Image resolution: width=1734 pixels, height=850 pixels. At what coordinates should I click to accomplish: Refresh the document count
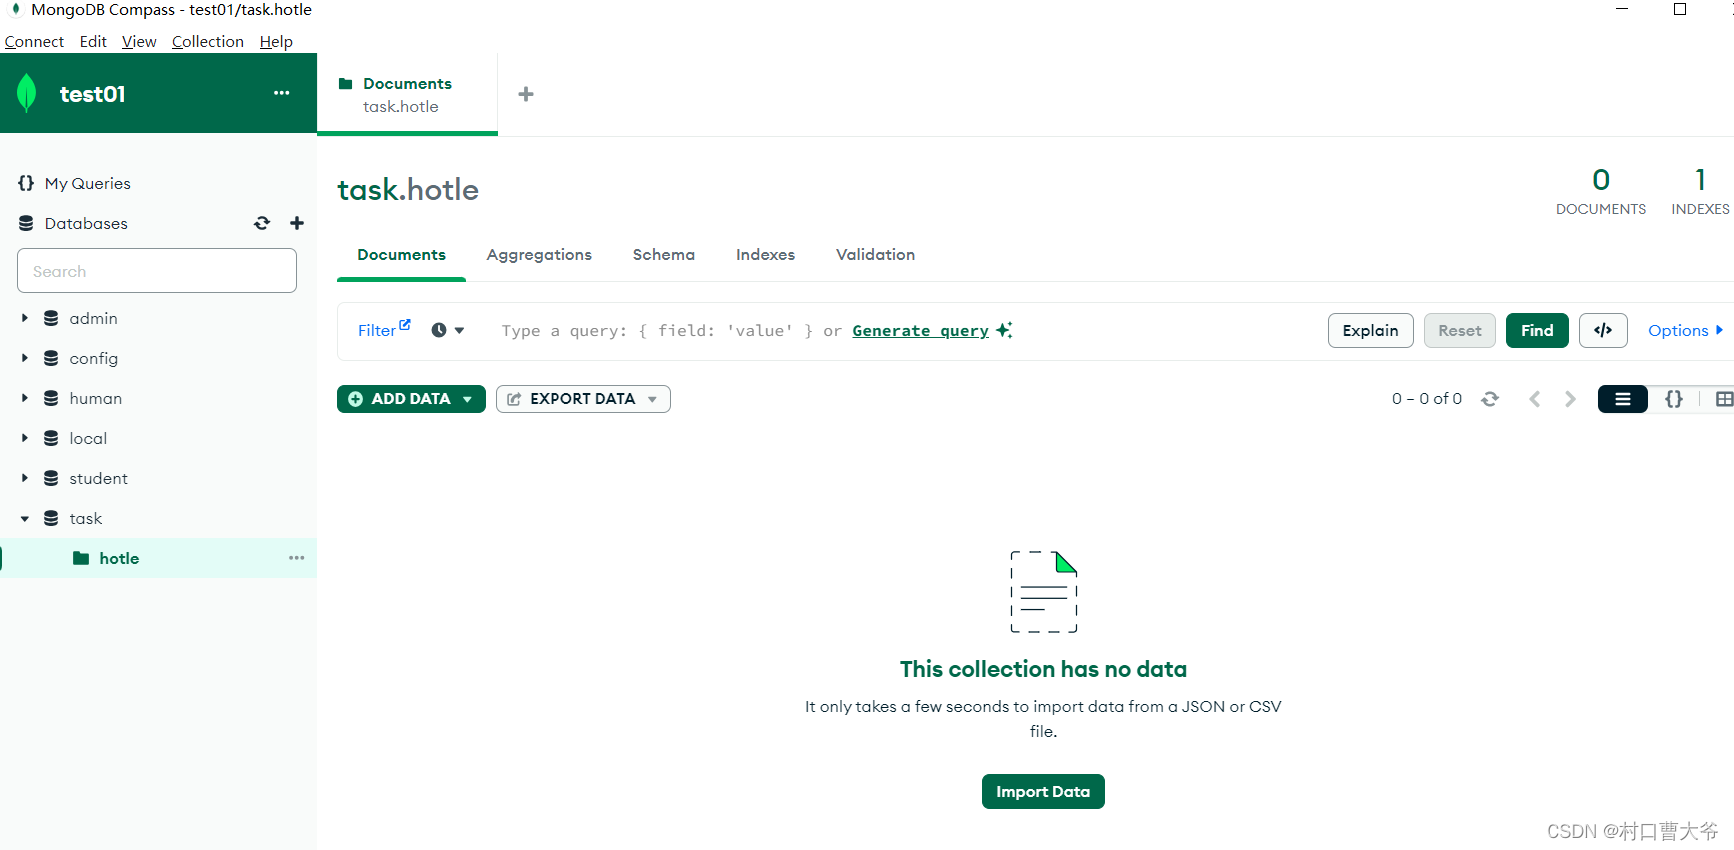pos(1490,399)
